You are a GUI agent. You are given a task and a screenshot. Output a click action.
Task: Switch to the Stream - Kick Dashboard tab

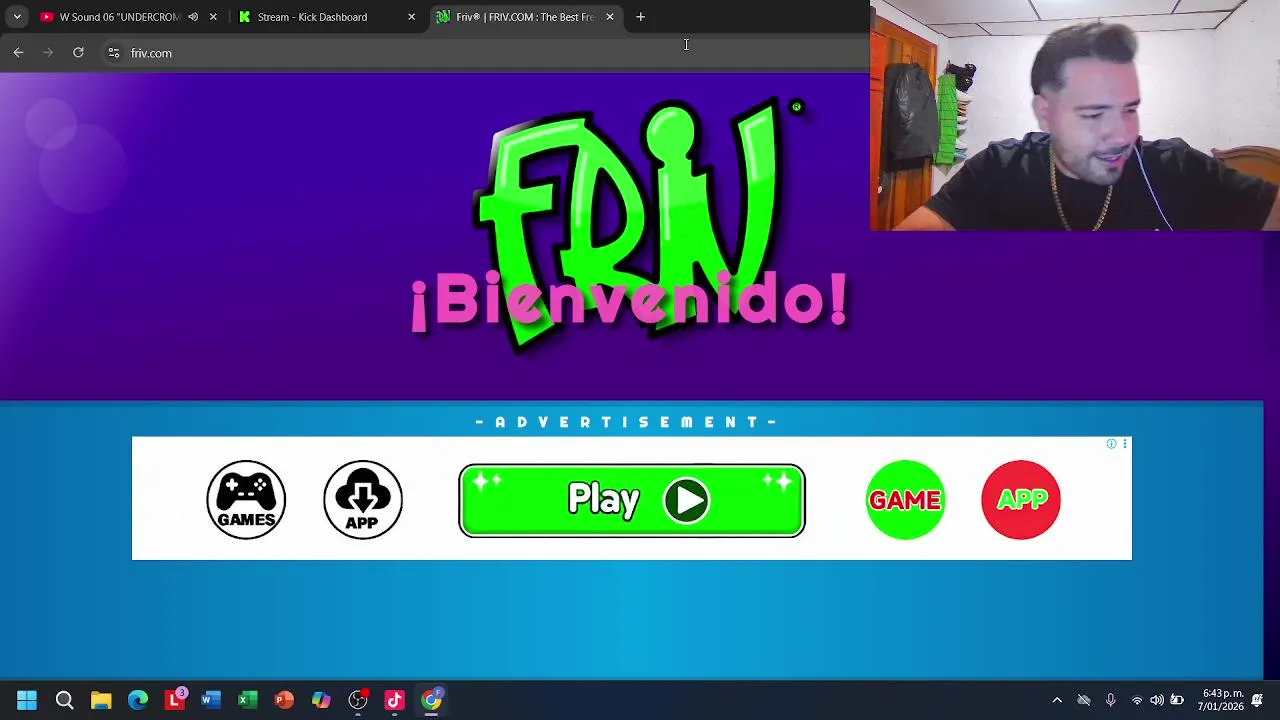coord(312,17)
